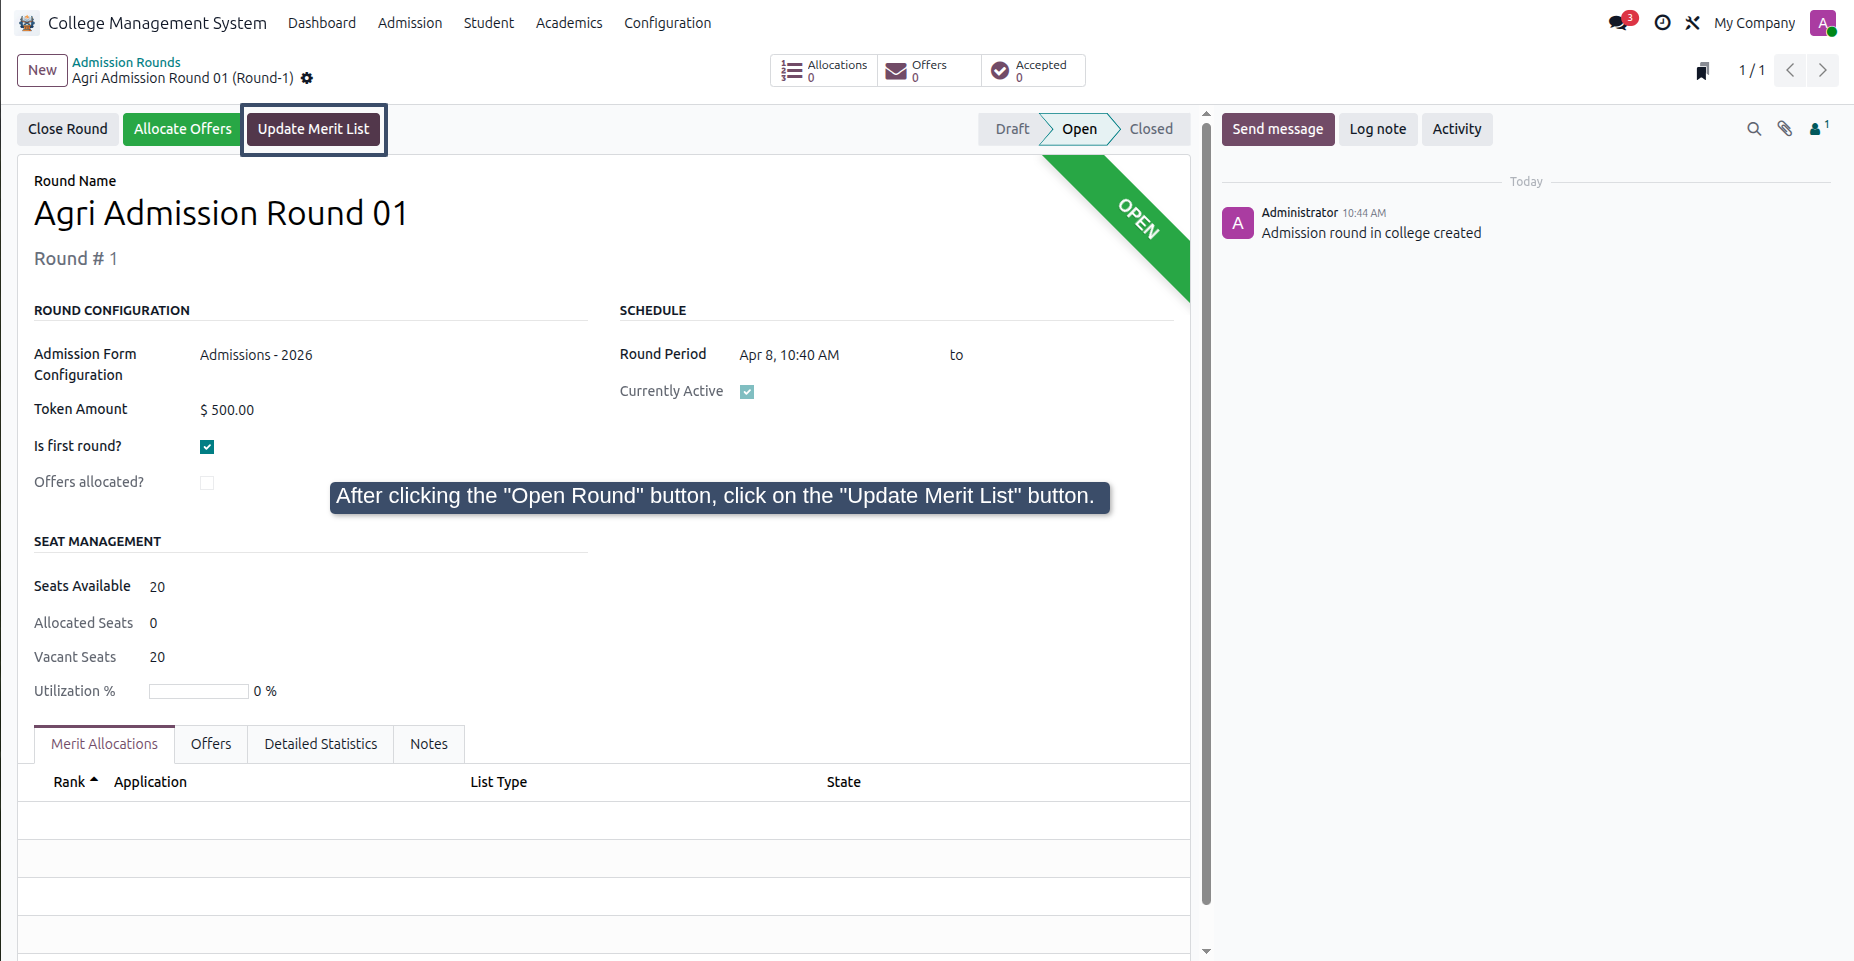
Task: Open the My Company switcher
Action: point(1754,23)
